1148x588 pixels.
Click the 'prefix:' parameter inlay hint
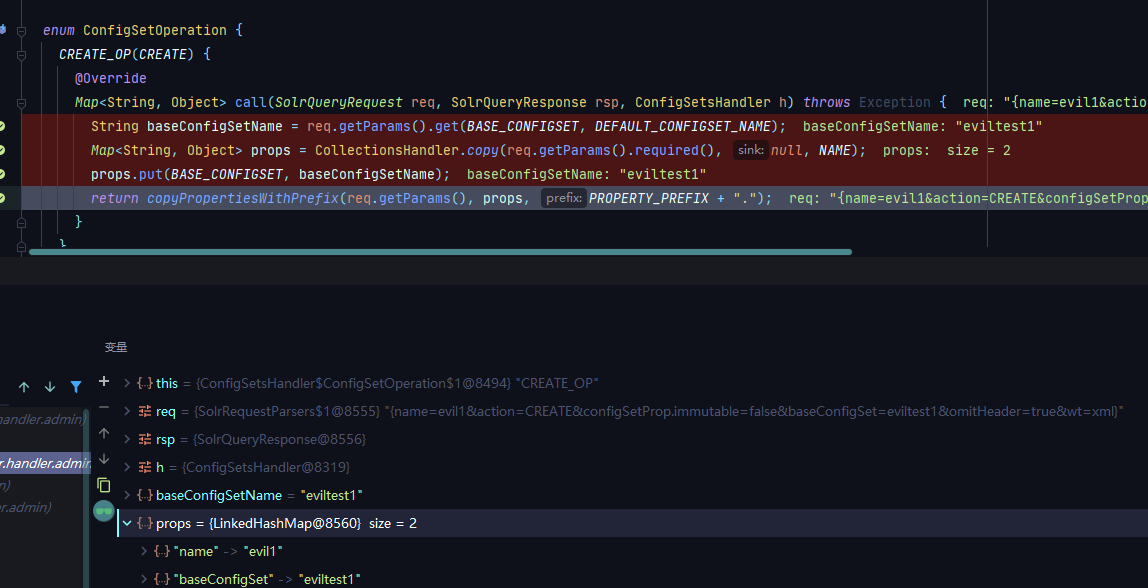pyautogui.click(x=563, y=198)
